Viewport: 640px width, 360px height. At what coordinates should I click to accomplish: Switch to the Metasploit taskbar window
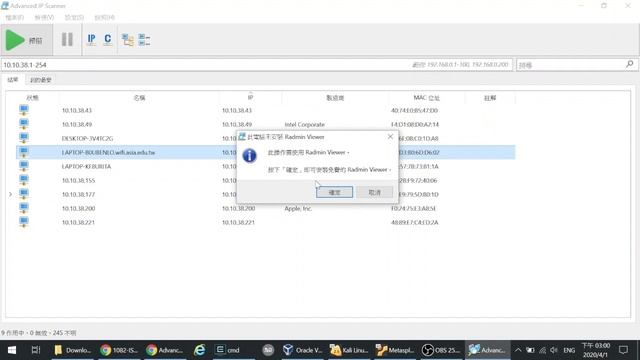pyautogui.click(x=395, y=350)
